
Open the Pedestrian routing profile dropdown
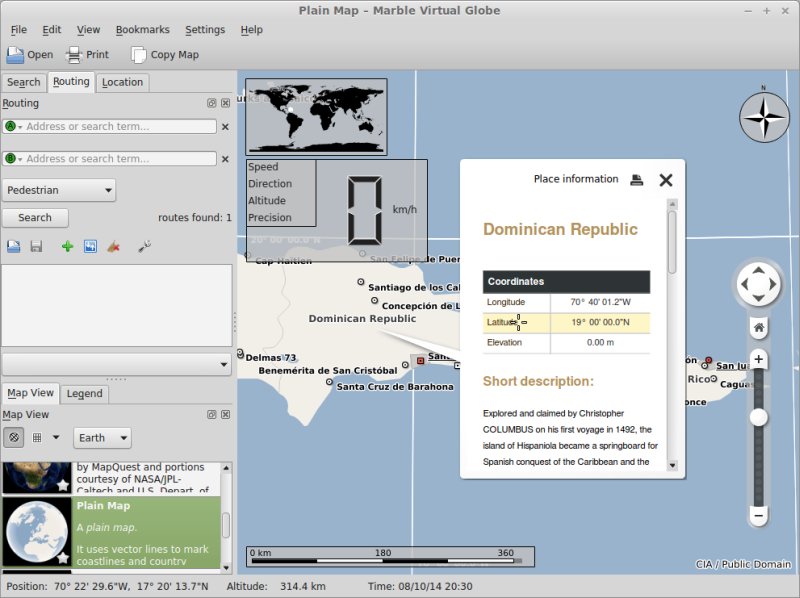(x=59, y=190)
